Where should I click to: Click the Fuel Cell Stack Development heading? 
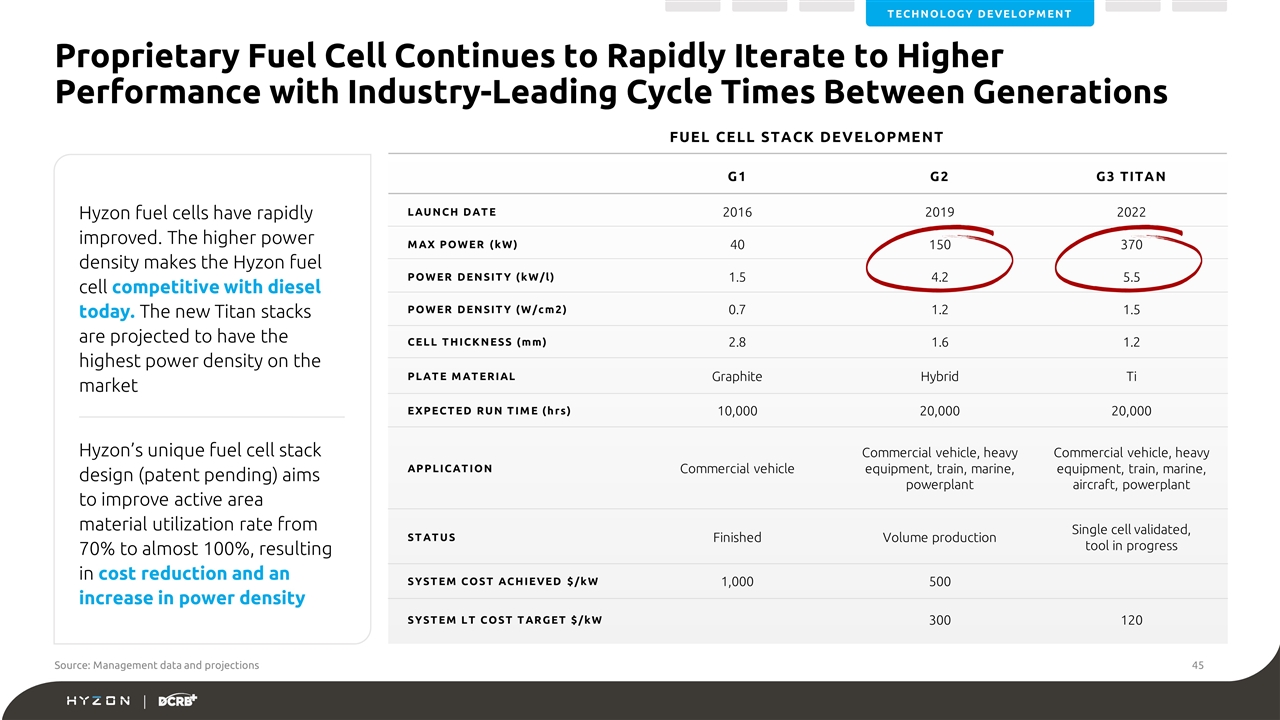(806, 137)
